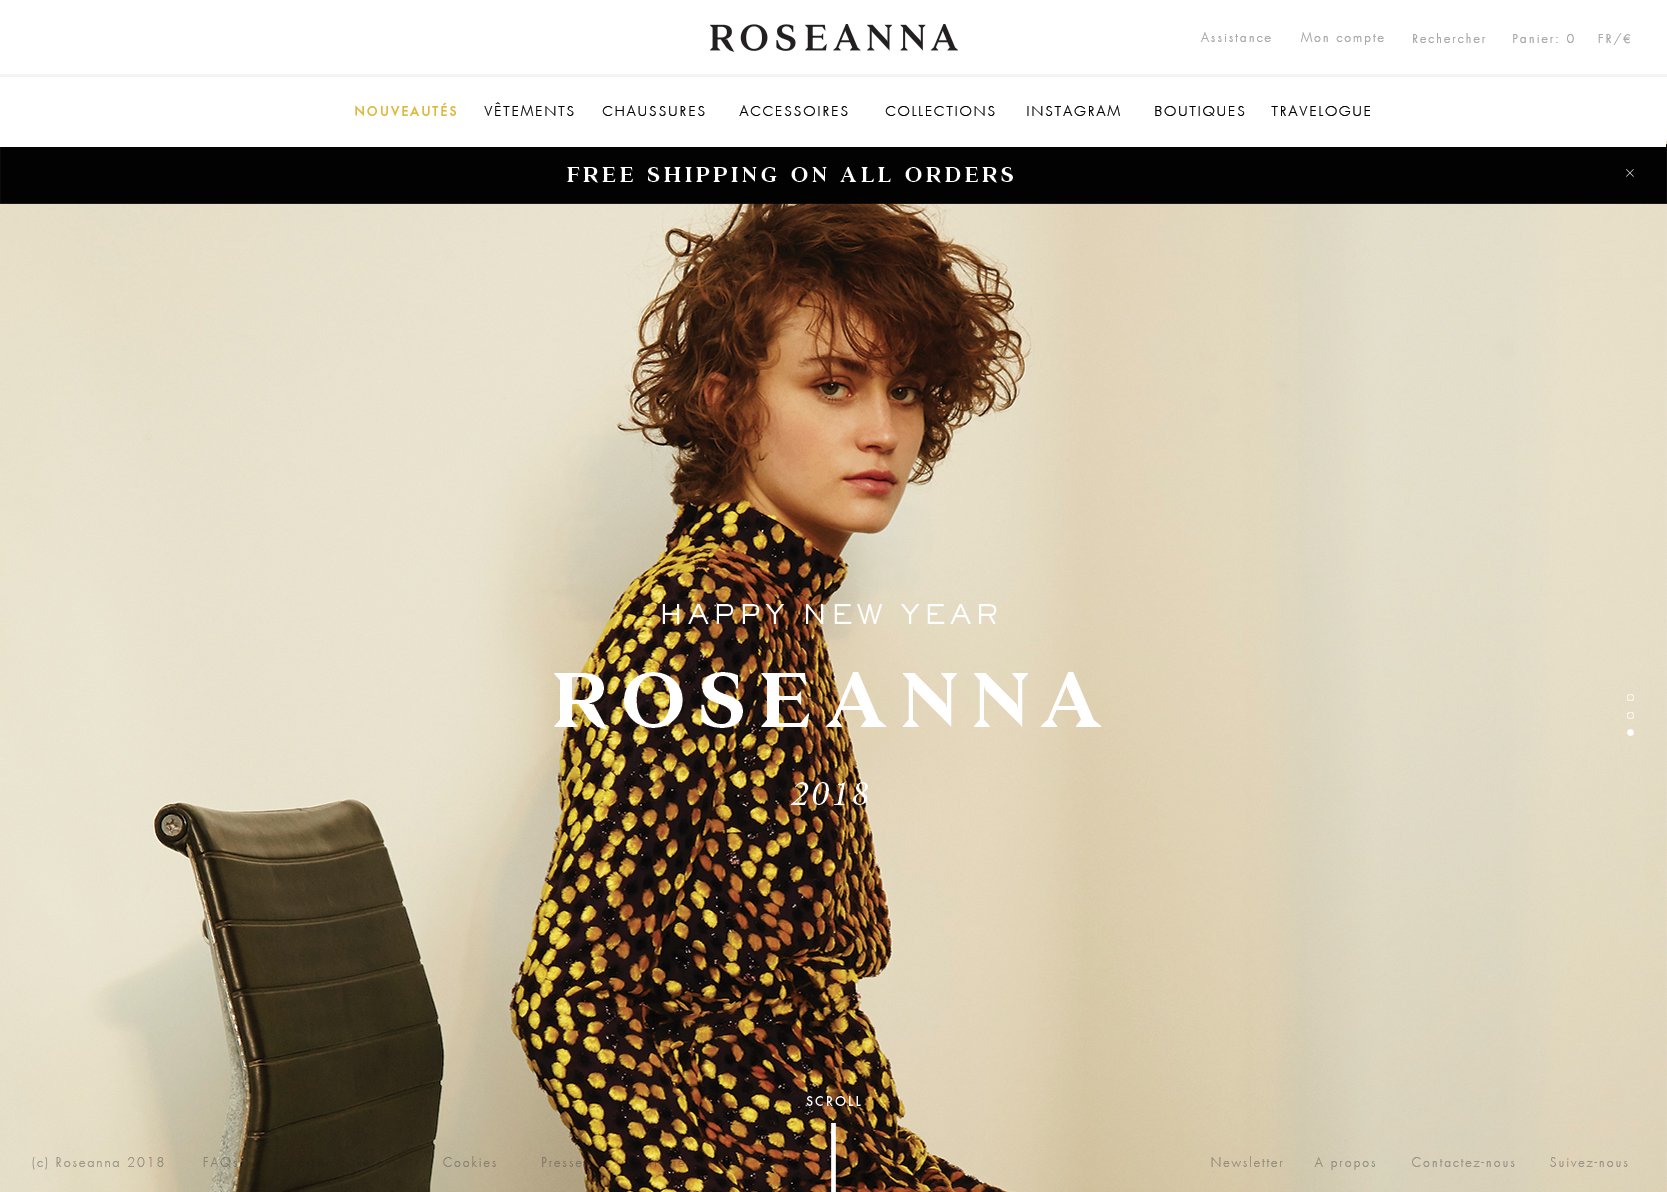Open the Assistance link
The height and width of the screenshot is (1192, 1667).
pyautogui.click(x=1236, y=38)
